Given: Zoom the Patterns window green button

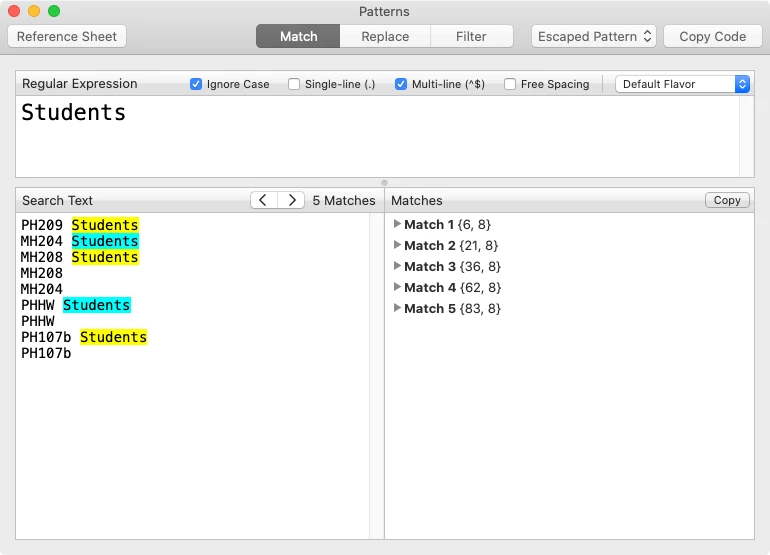Looking at the screenshot, I should (54, 11).
